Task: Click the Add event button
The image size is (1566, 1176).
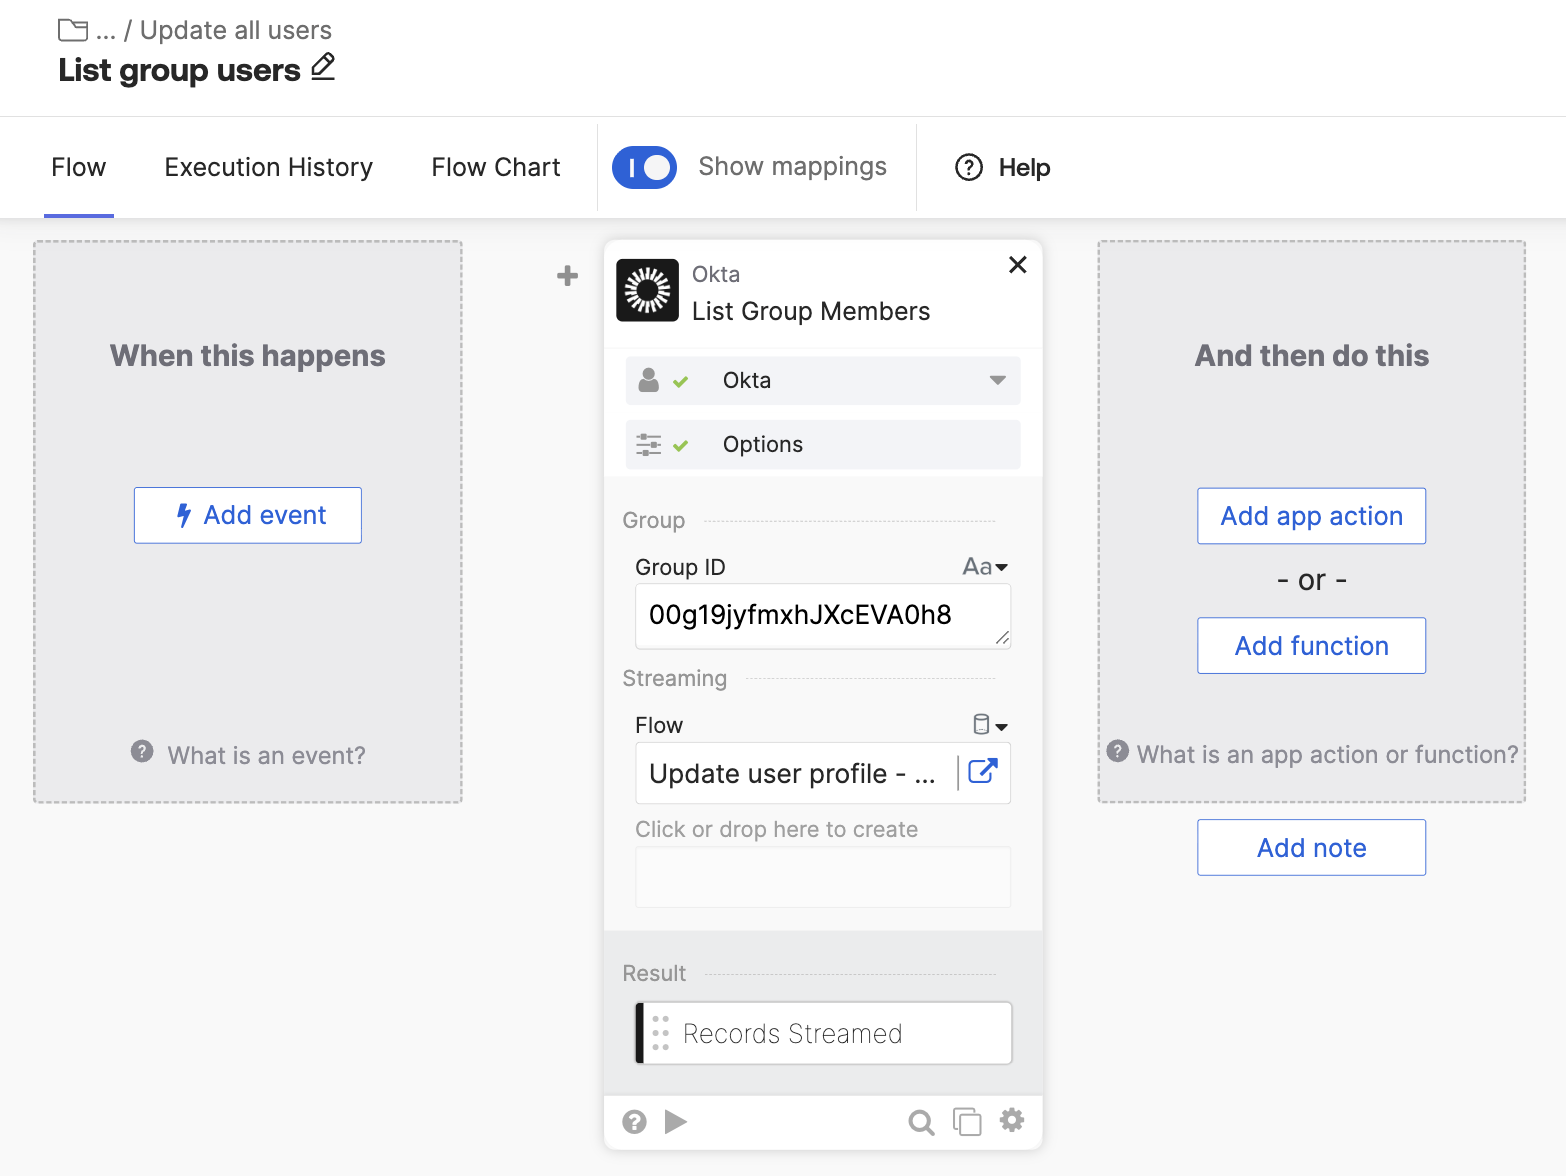Action: [248, 515]
